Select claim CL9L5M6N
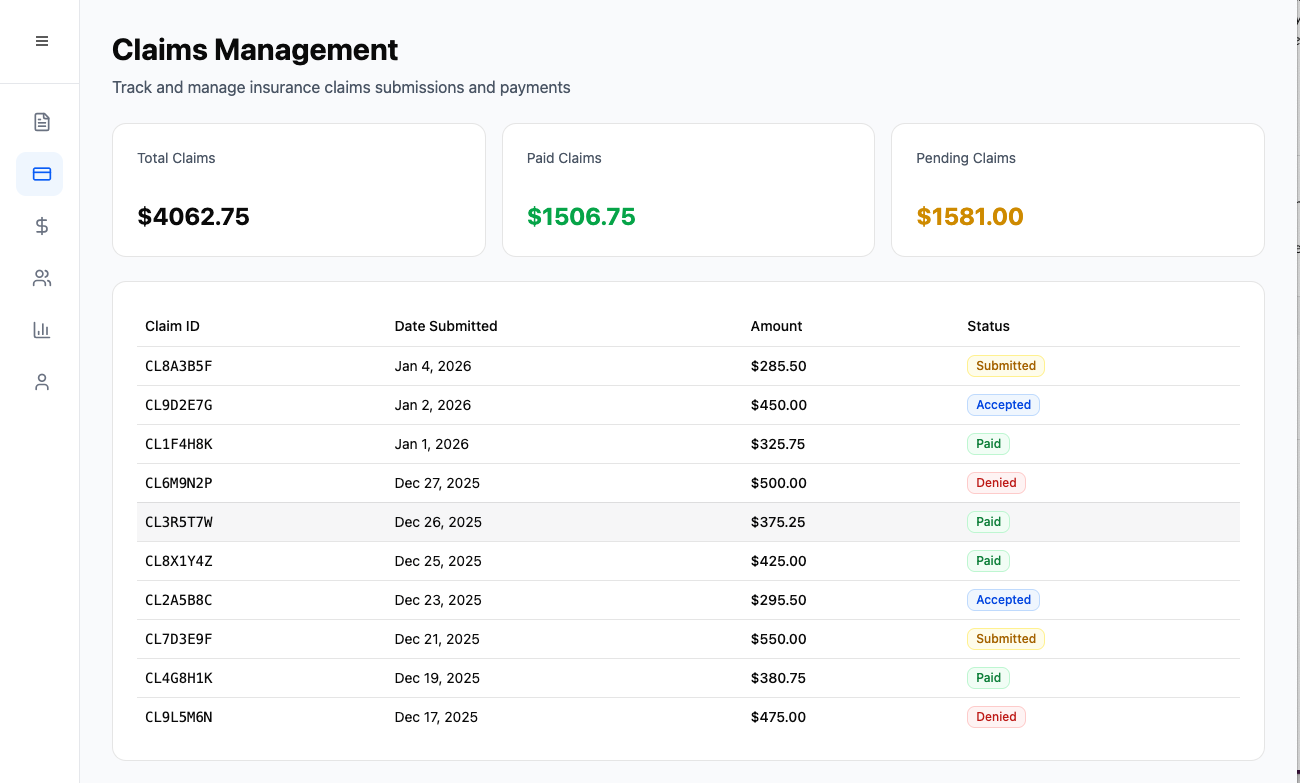The width and height of the screenshot is (1300, 783). pos(688,717)
